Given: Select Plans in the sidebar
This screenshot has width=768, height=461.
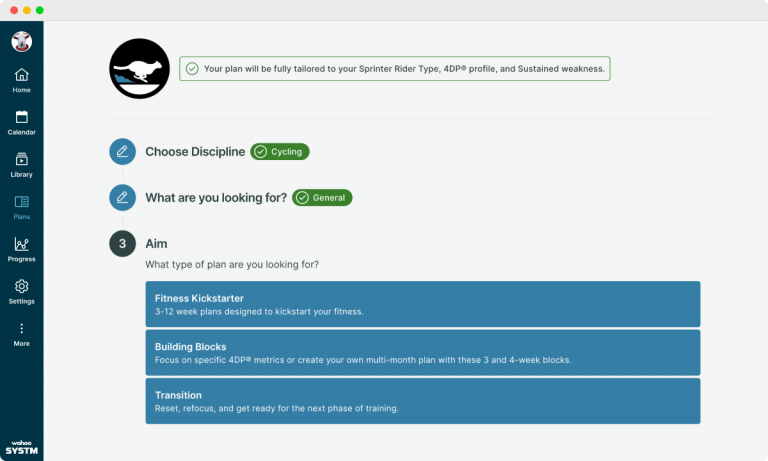Looking at the screenshot, I should click(x=22, y=207).
